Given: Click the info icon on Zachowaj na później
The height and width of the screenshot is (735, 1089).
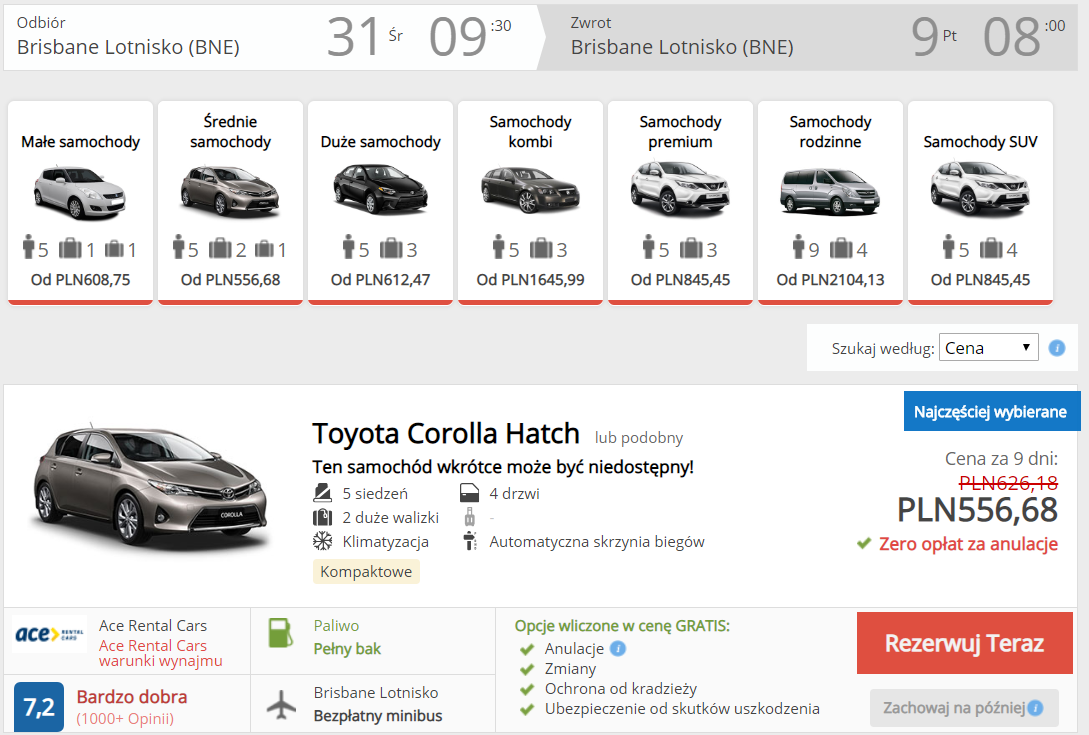Looking at the screenshot, I should pyautogui.click(x=1035, y=709).
